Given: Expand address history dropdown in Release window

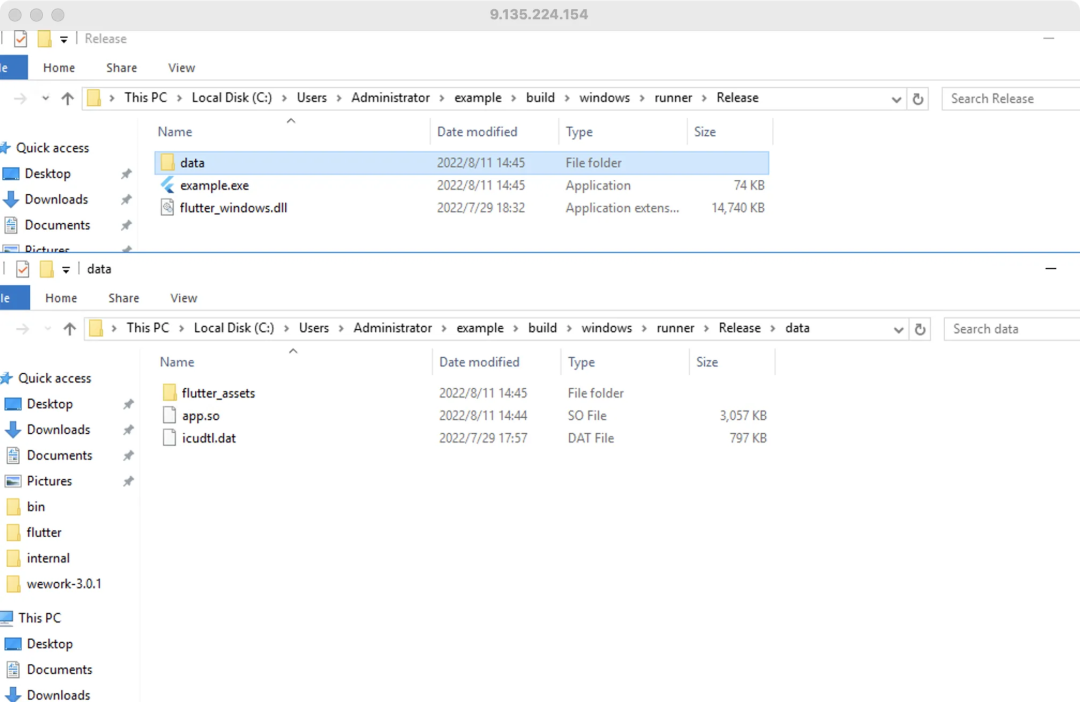Looking at the screenshot, I should tap(896, 99).
